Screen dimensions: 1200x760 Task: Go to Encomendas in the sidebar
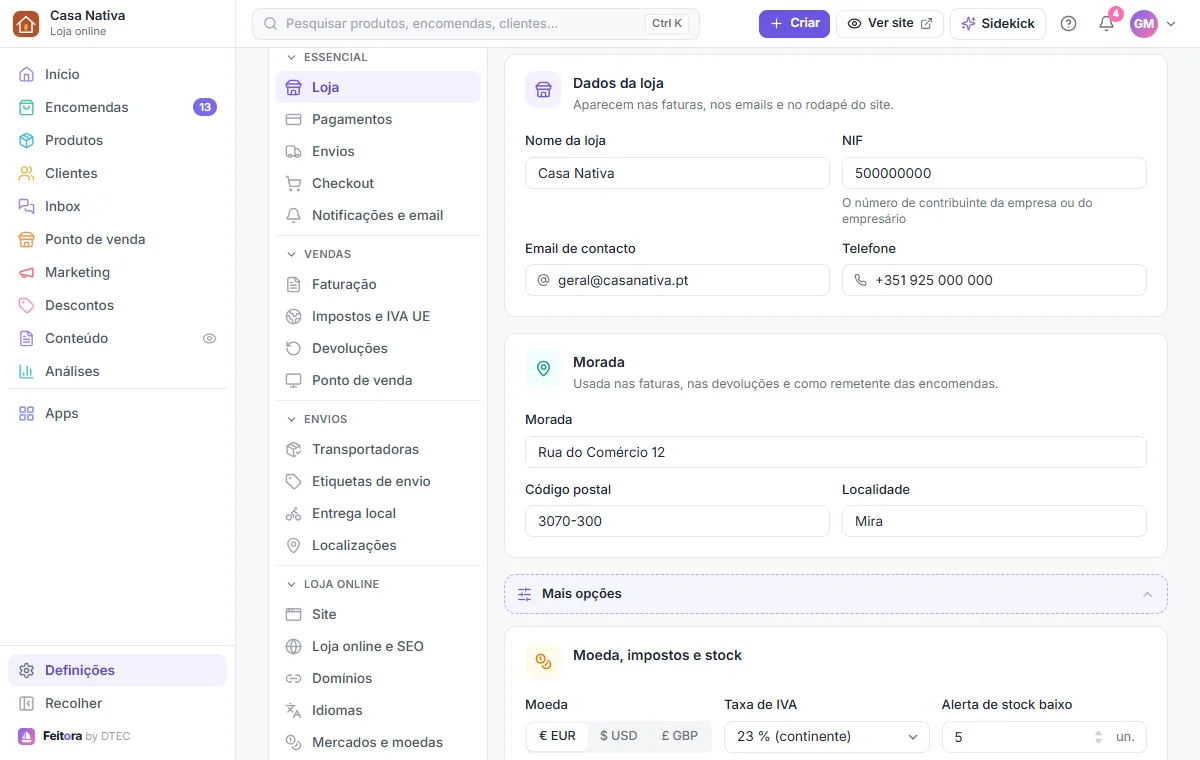[117, 107]
